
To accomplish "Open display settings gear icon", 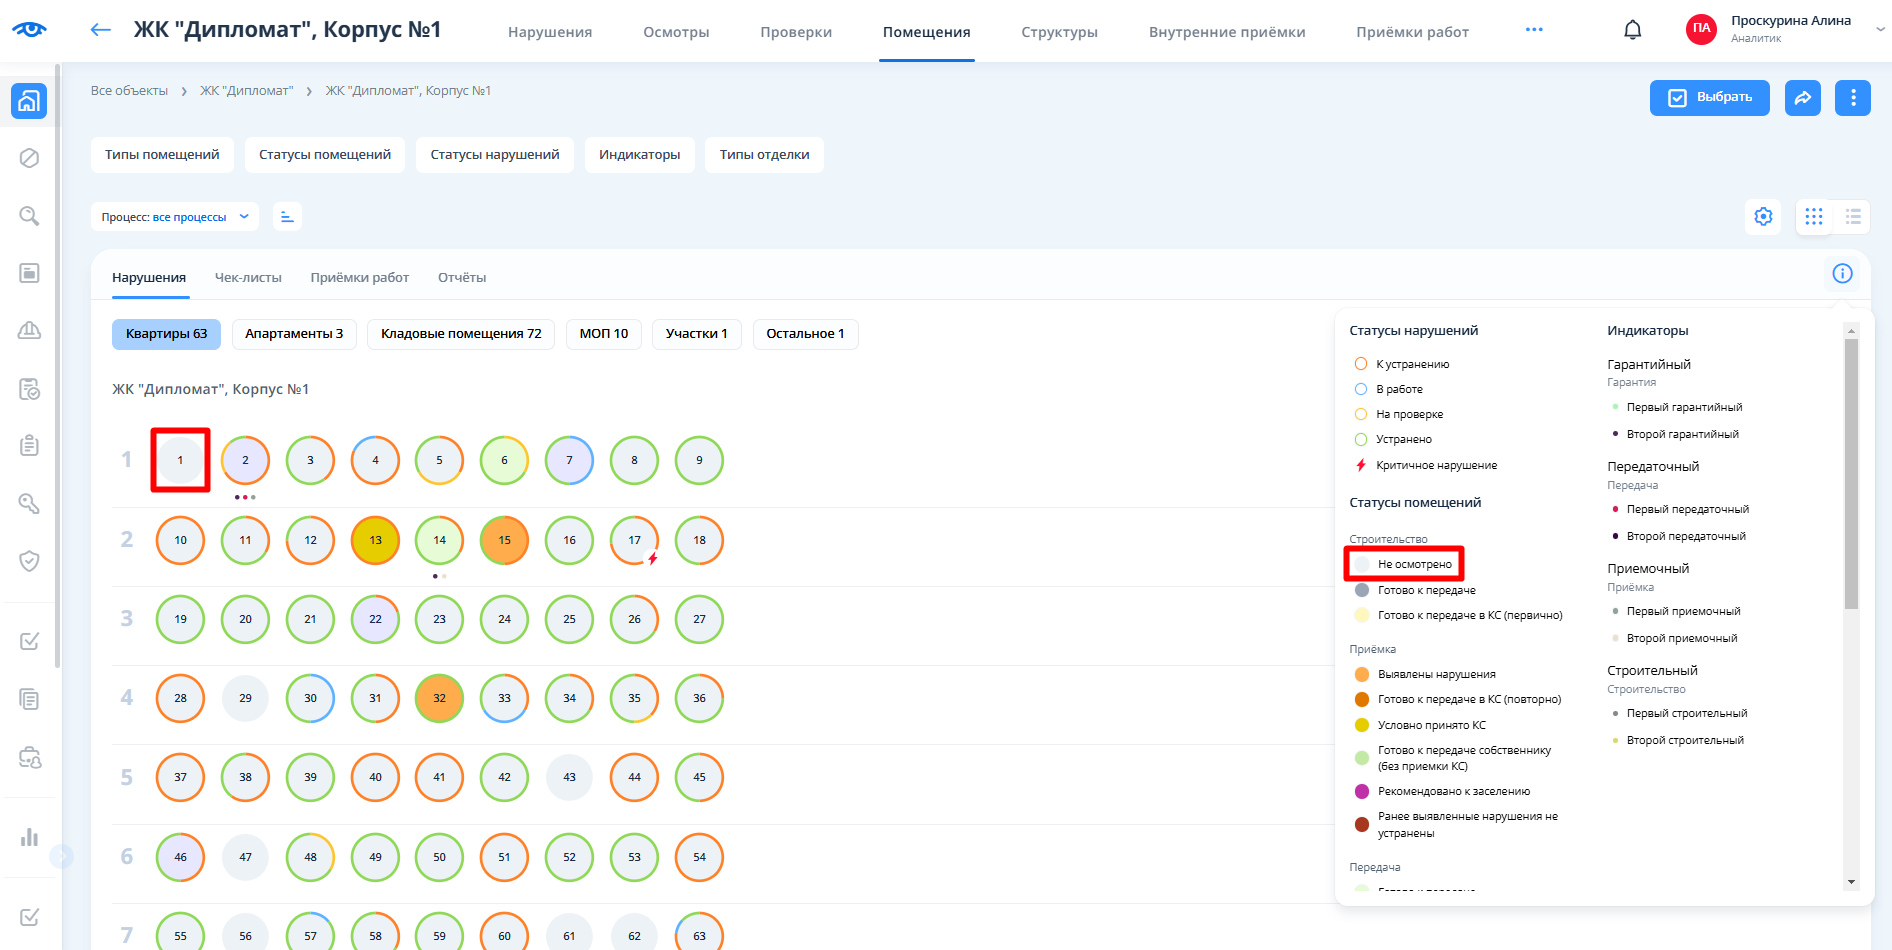I will 1763,217.
